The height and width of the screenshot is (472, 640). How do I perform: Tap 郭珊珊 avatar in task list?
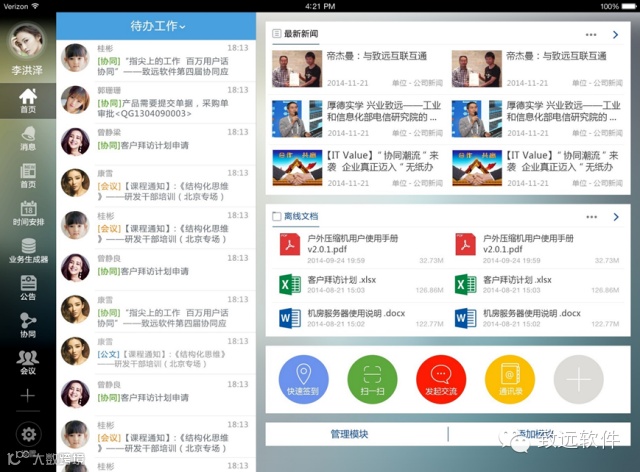pyautogui.click(x=75, y=100)
